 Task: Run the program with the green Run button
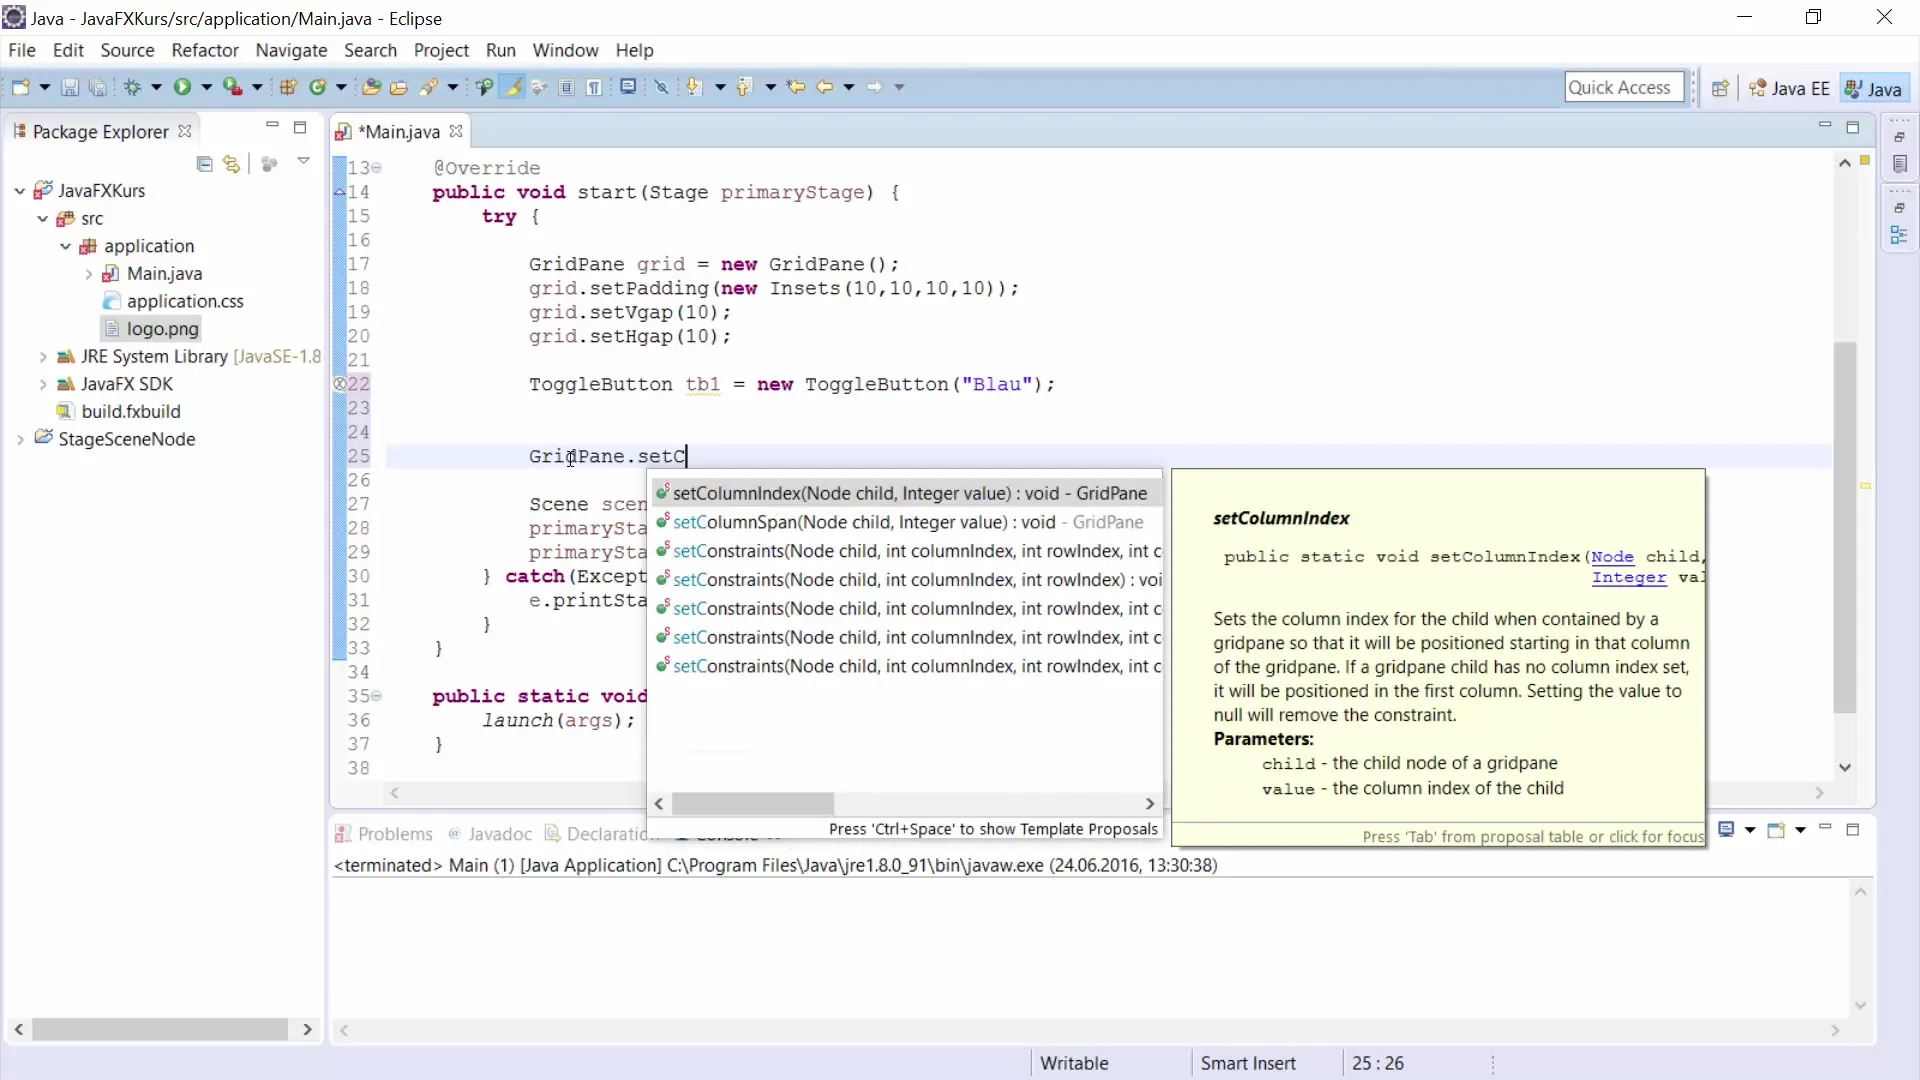[x=182, y=87]
